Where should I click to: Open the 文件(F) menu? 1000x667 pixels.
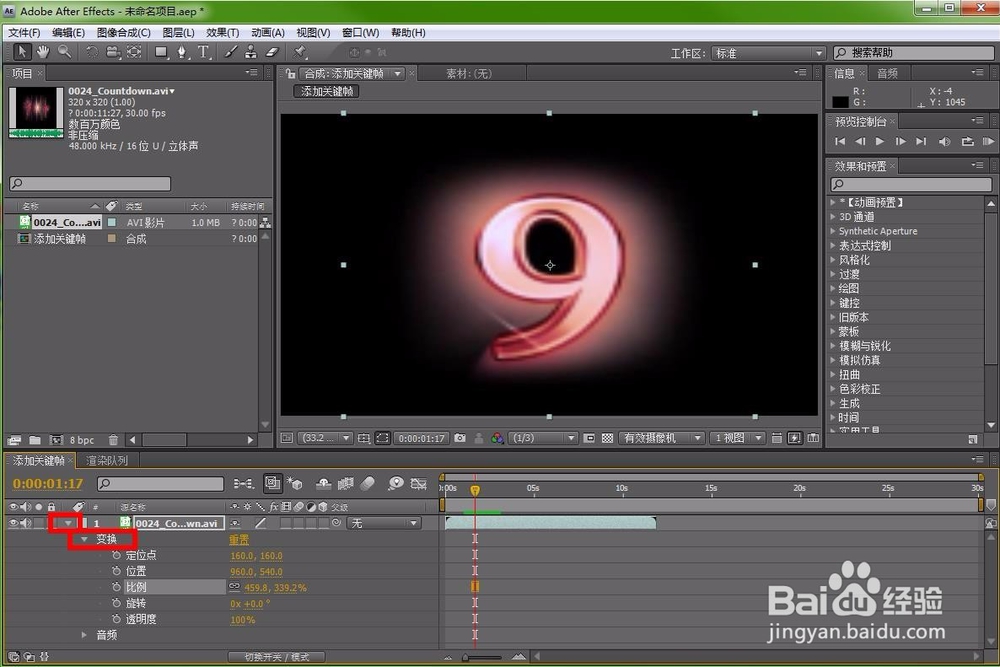click(24, 33)
